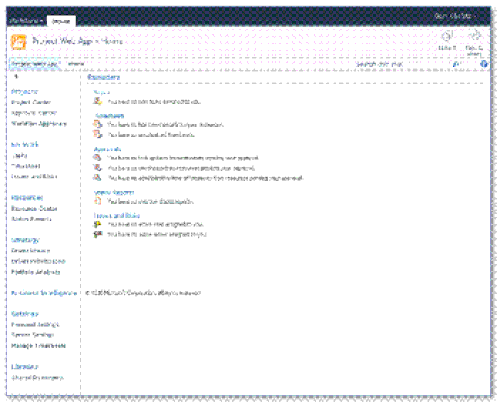The height and width of the screenshot is (405, 500).
Task: Open the Resource Center link
Action: (34, 209)
